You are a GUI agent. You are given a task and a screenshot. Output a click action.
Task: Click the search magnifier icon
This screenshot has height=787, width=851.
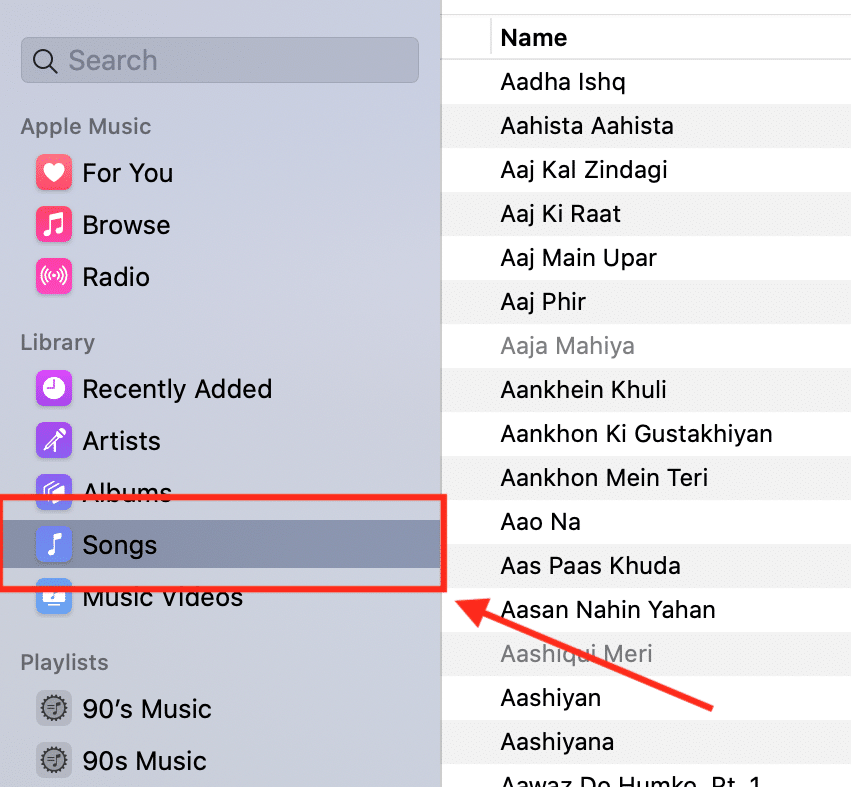45,61
